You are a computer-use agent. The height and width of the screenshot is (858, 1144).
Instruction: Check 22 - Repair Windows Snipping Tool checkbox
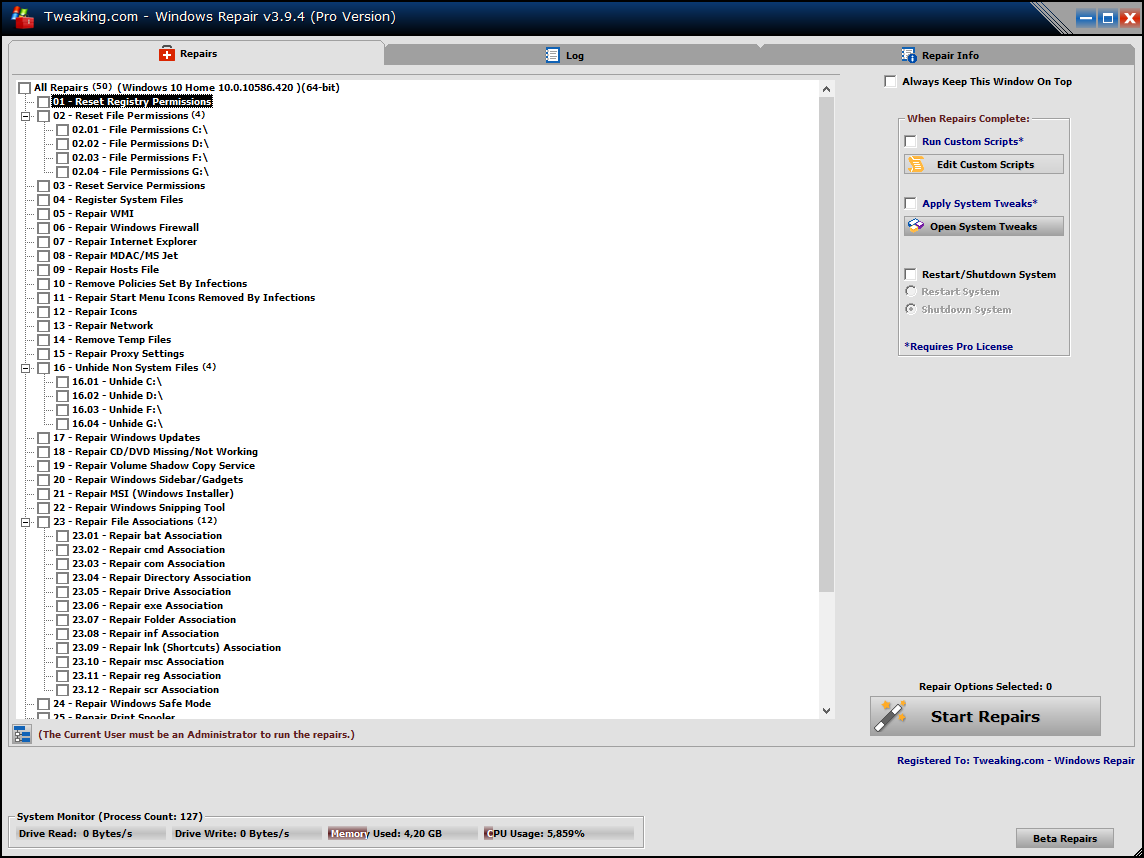pos(44,508)
